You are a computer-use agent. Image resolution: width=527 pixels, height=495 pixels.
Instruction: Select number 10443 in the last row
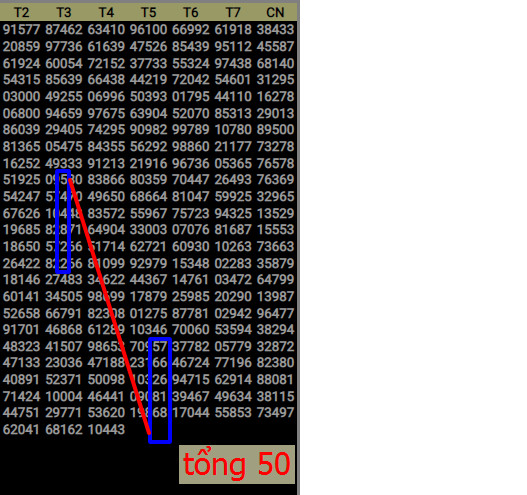tap(106, 429)
